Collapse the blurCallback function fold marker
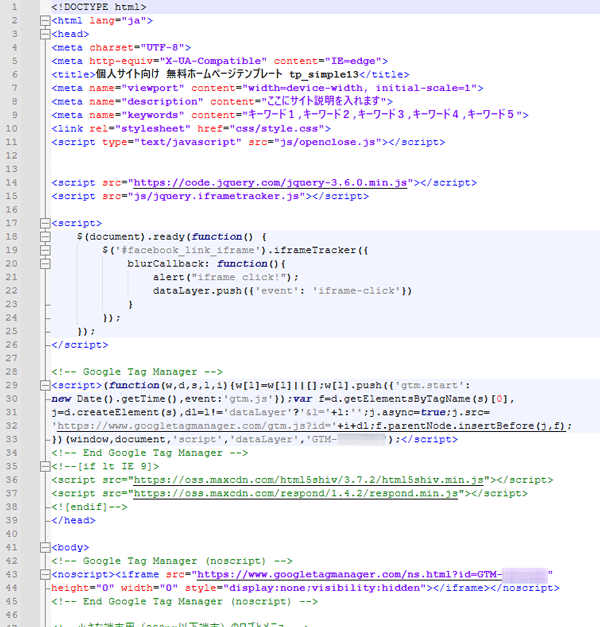Viewport: 600px width, 627px height. pyautogui.click(x=44, y=263)
